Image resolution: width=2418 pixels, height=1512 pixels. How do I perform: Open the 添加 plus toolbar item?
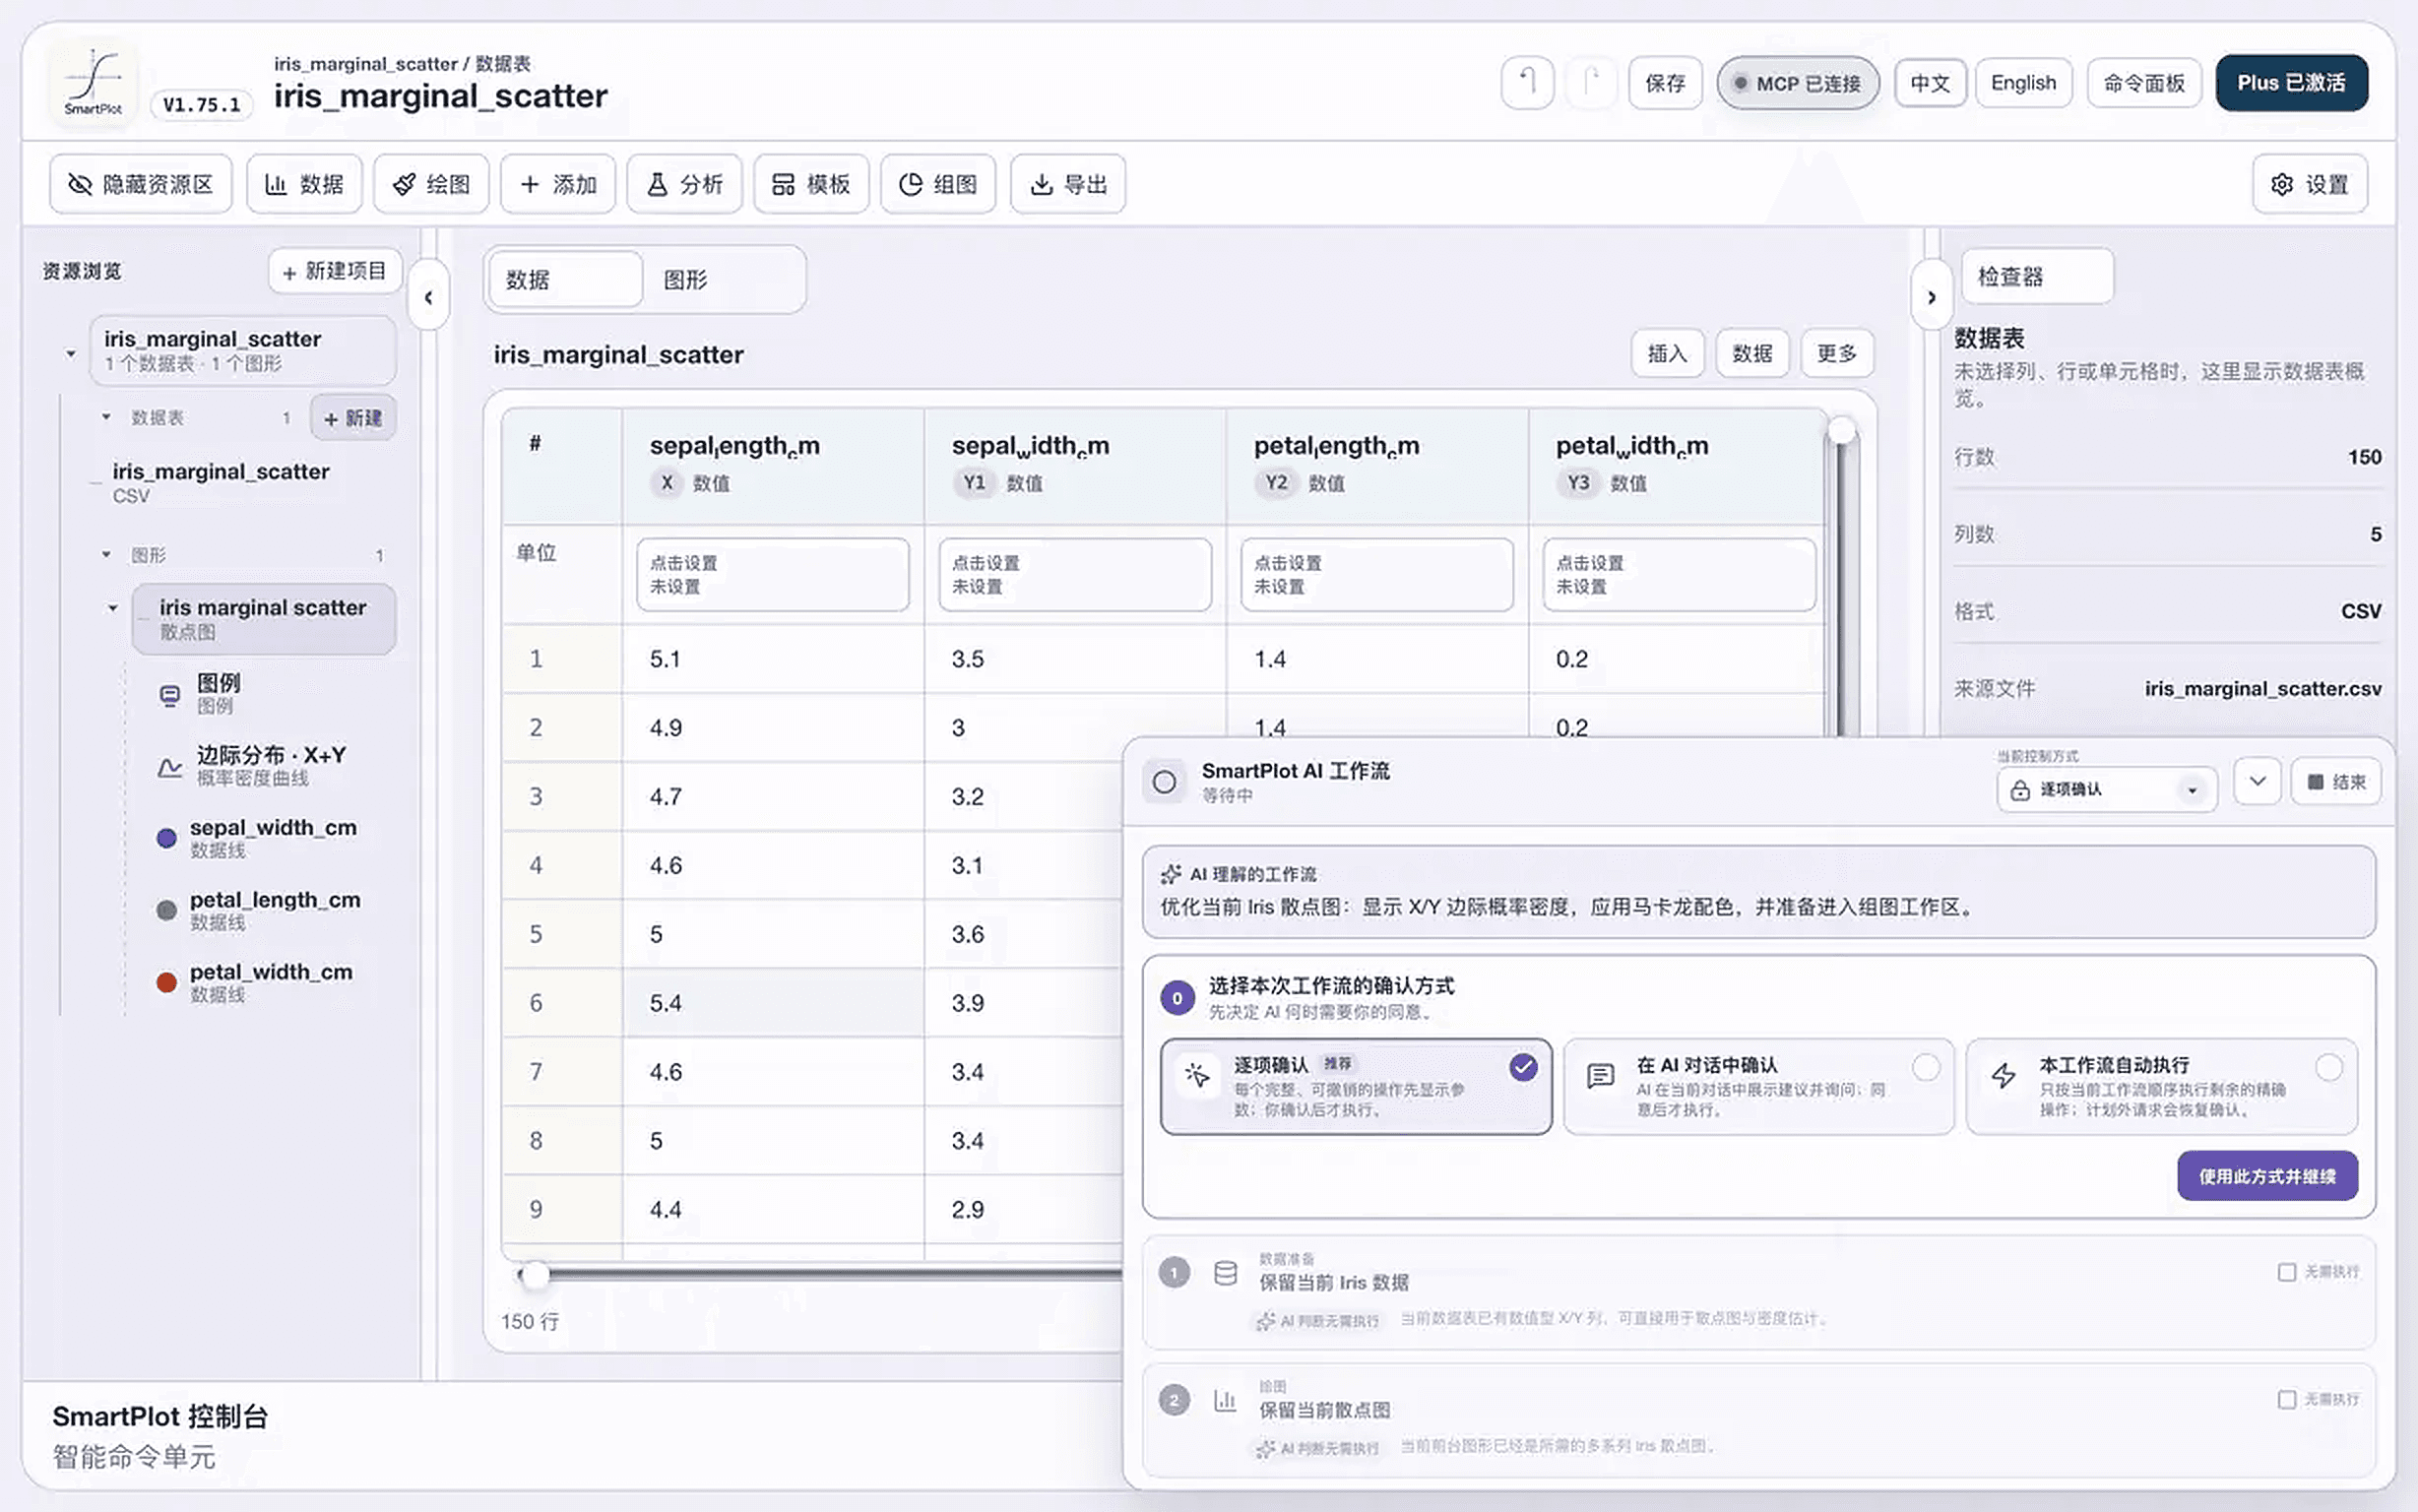point(558,184)
